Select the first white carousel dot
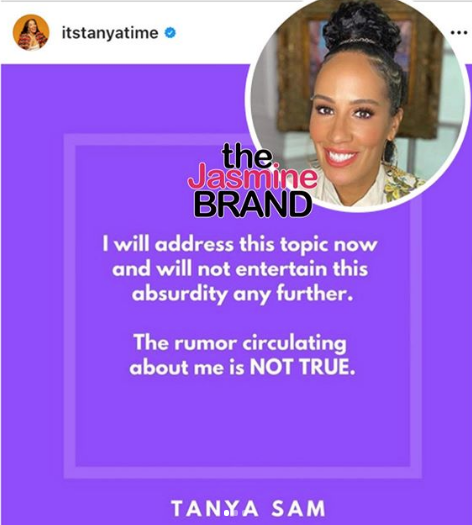472x525 pixels. [227, 513]
